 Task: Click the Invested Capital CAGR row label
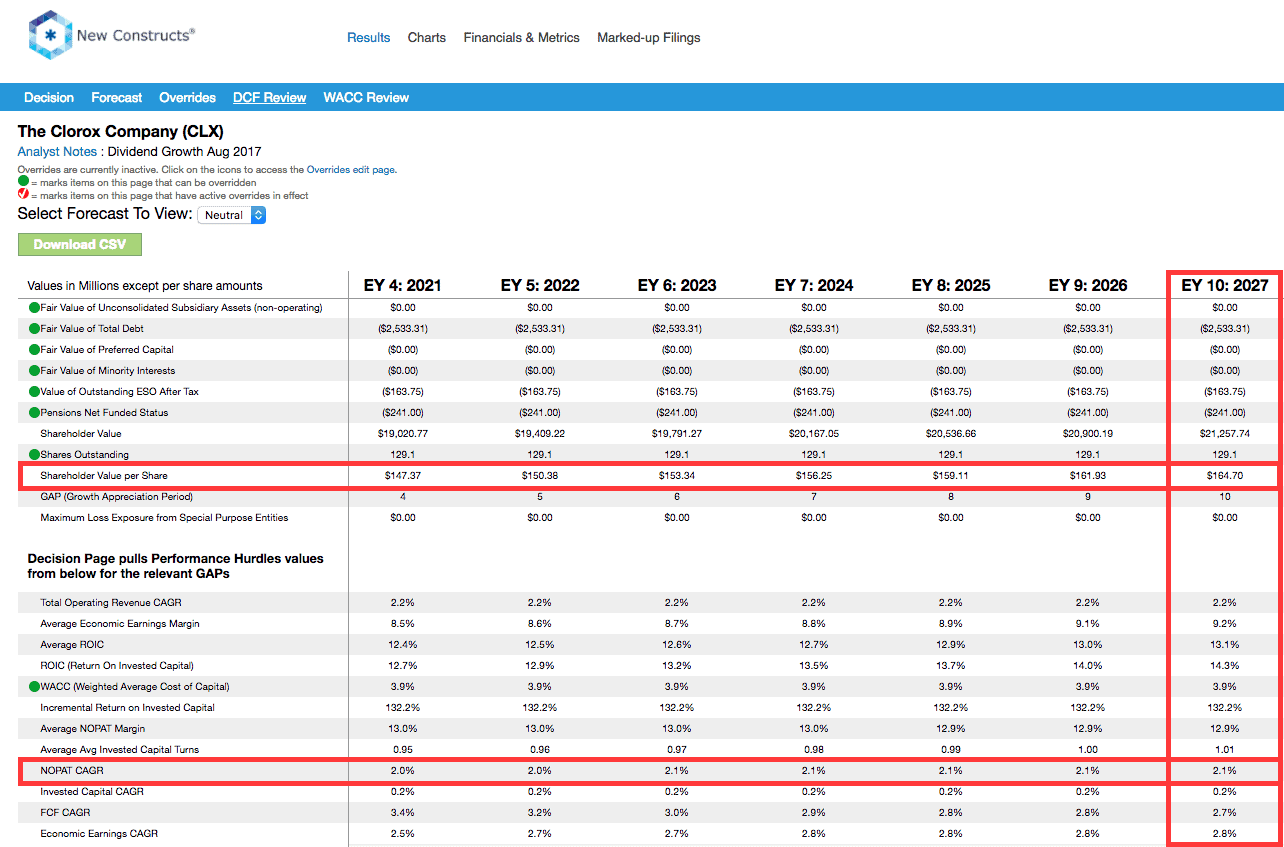(92, 792)
